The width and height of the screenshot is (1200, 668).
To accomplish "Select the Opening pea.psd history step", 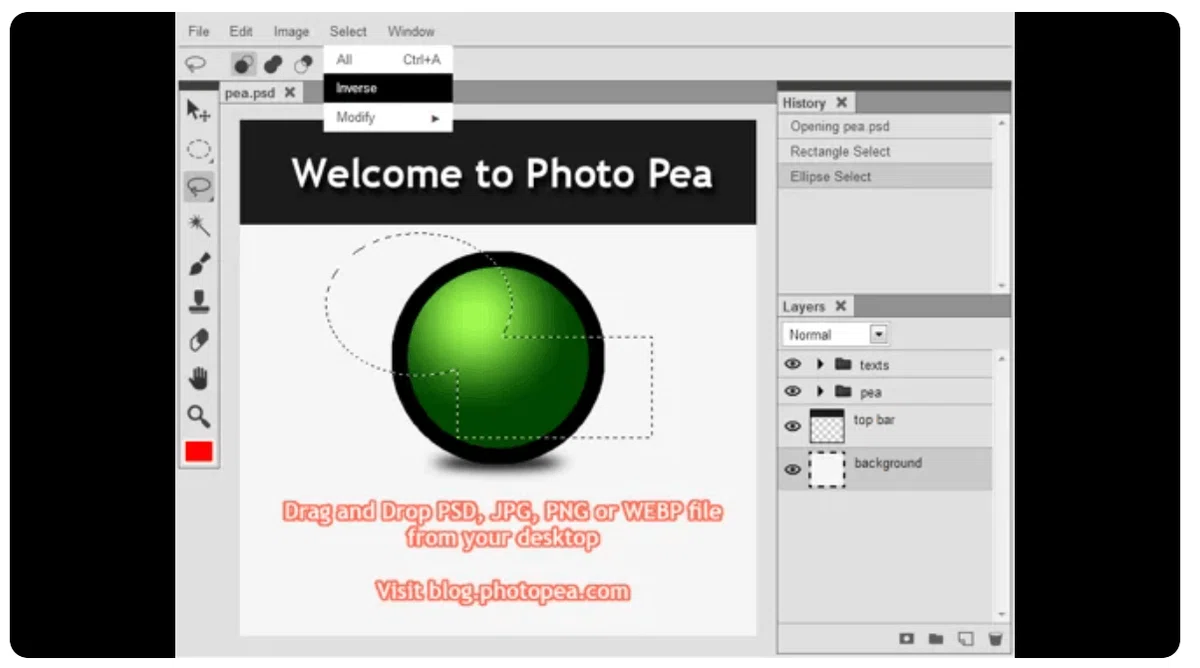I will [x=885, y=127].
